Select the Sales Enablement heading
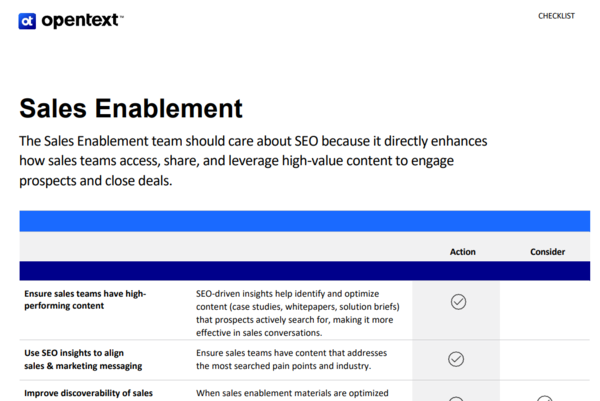The width and height of the screenshot is (600, 401). pyautogui.click(x=130, y=108)
